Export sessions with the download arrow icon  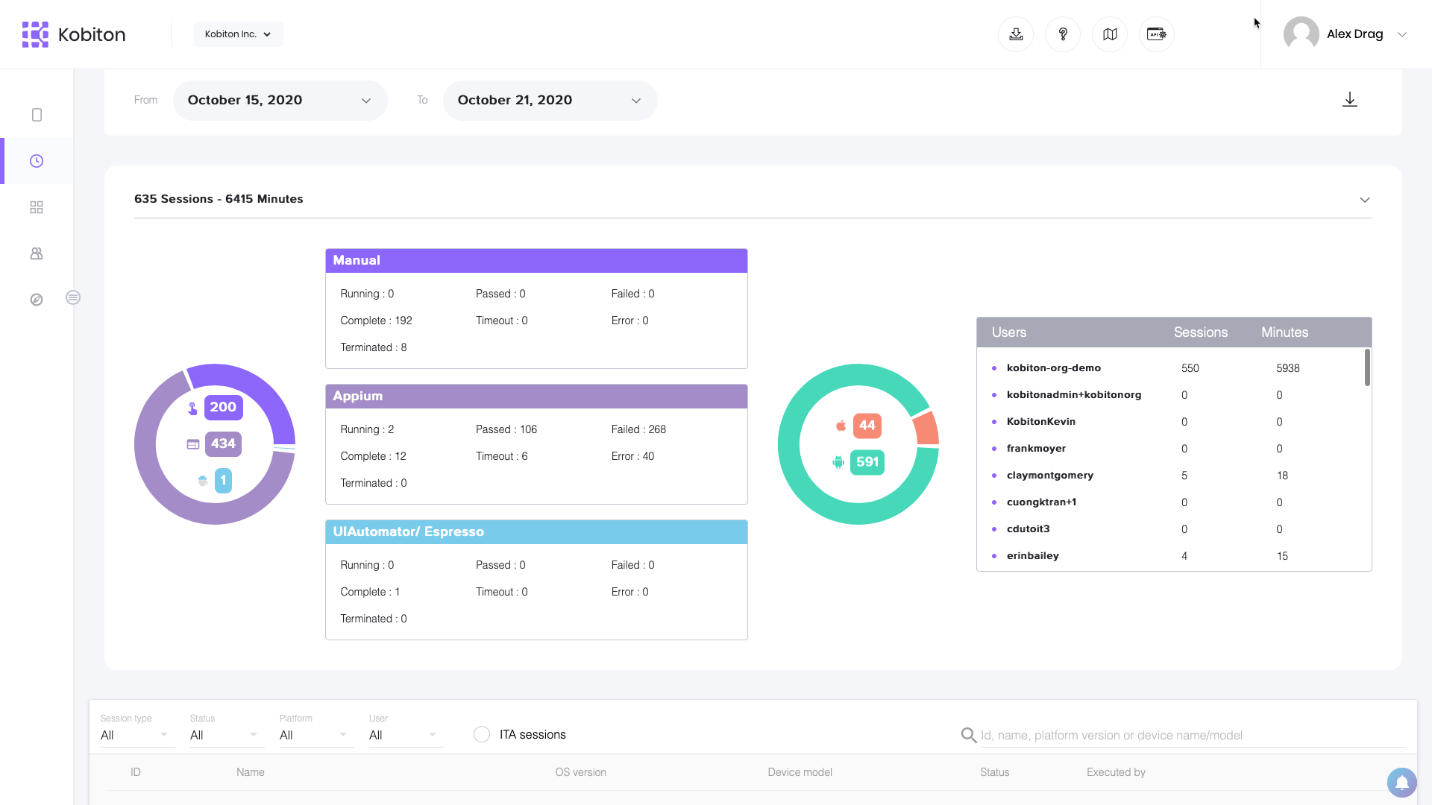pyautogui.click(x=1350, y=100)
